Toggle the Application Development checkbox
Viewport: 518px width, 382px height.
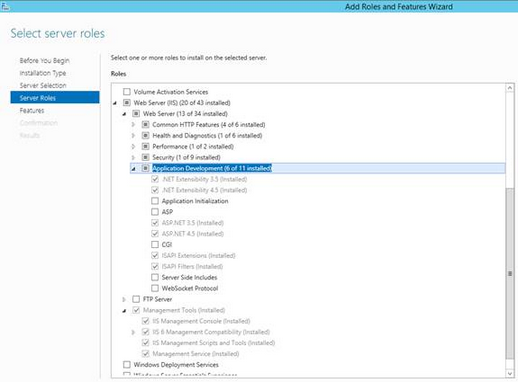145,168
